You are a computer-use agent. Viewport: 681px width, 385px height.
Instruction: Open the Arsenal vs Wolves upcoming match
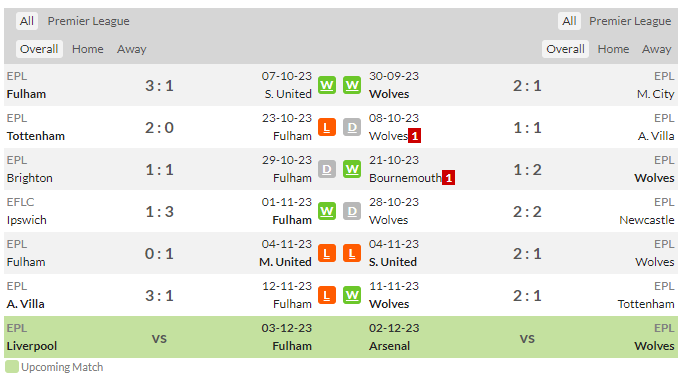click(x=522, y=337)
